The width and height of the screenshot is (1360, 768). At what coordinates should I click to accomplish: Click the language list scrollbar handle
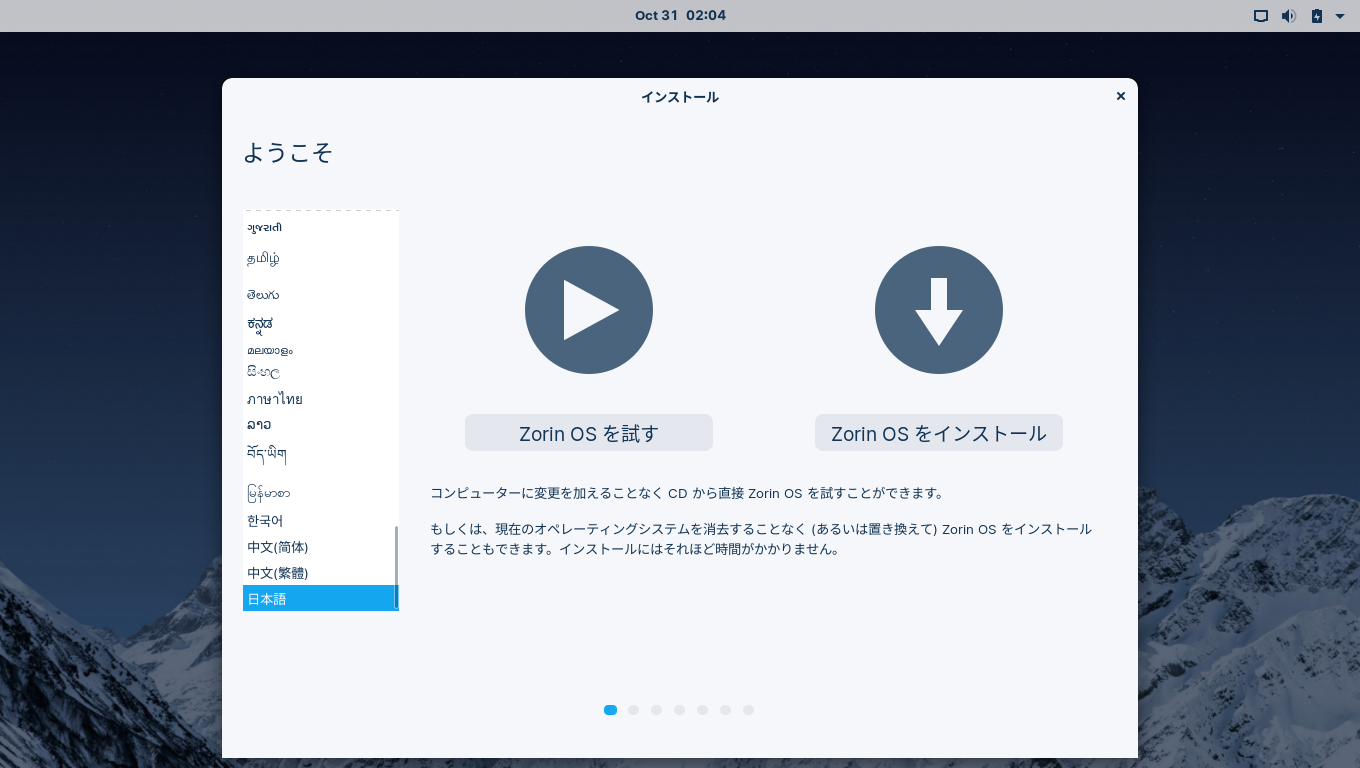pos(396,567)
